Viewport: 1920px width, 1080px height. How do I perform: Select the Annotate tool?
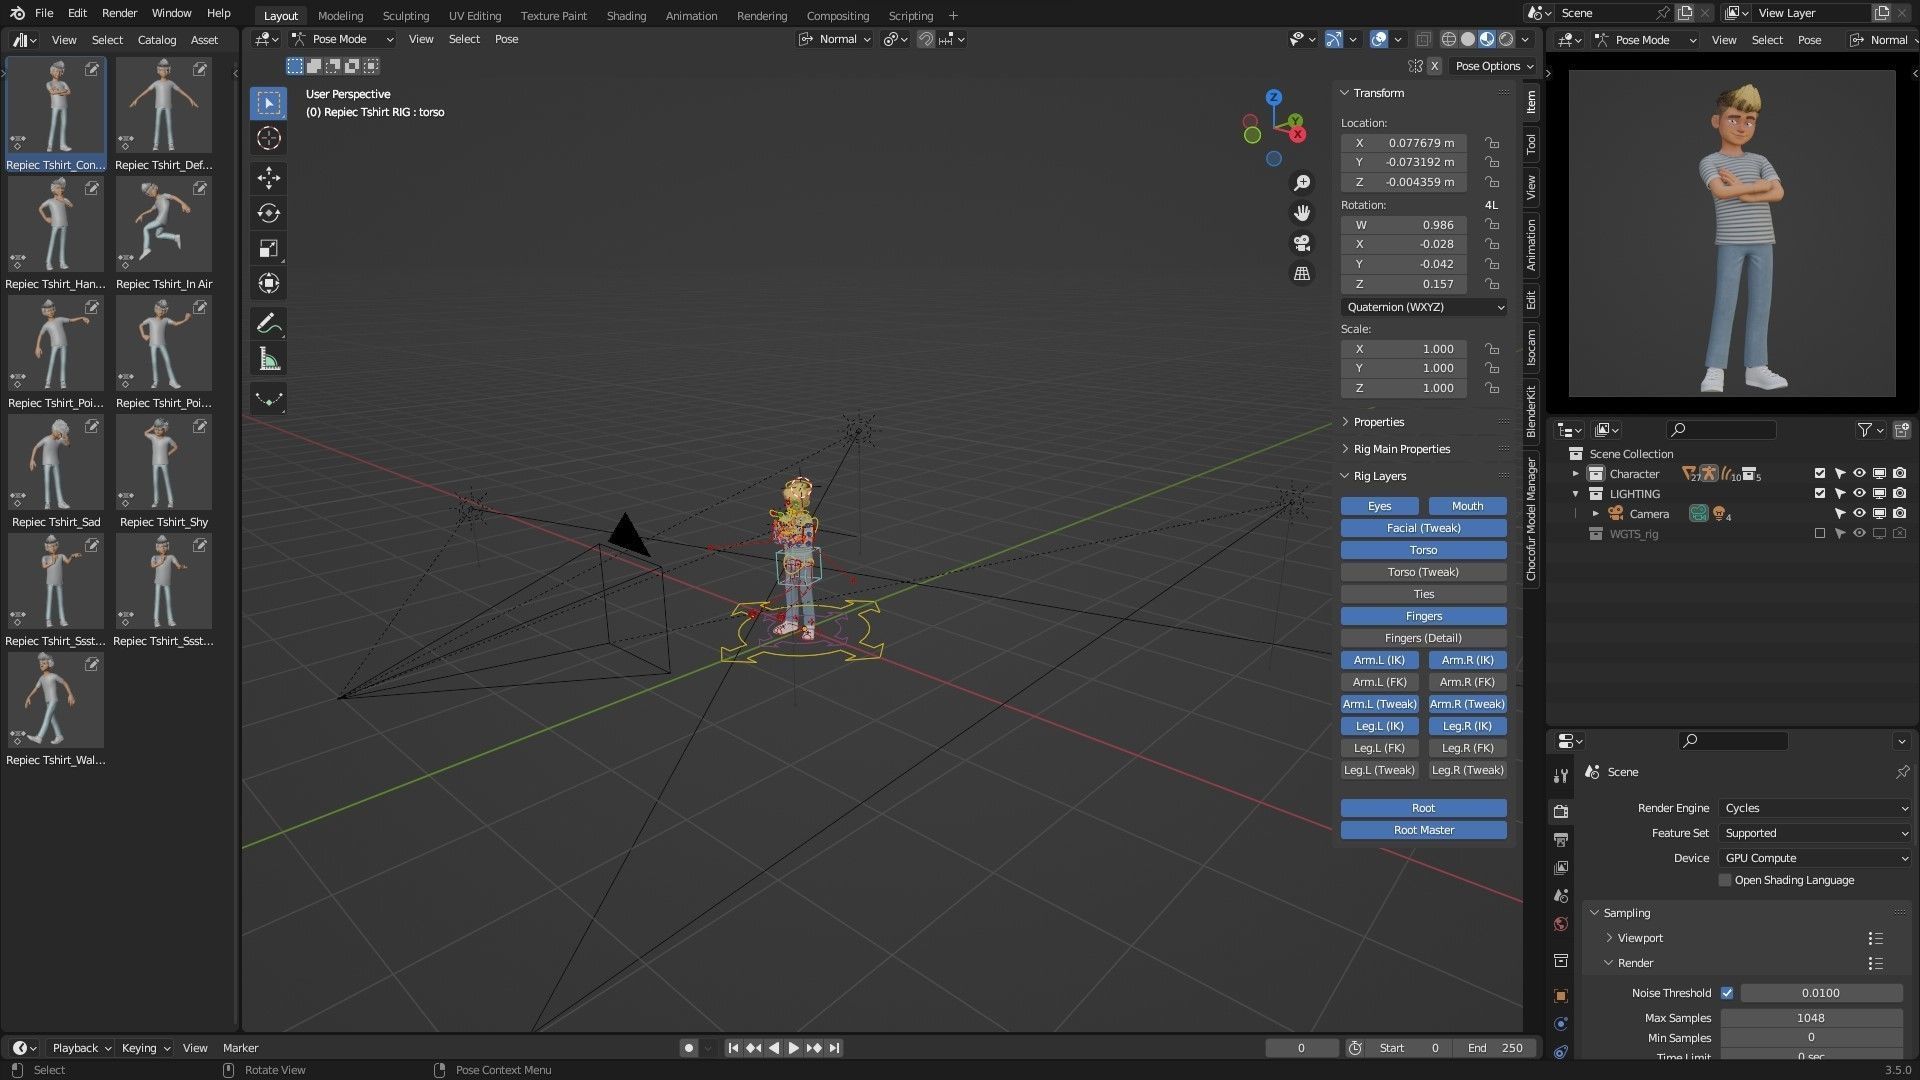pos(268,324)
